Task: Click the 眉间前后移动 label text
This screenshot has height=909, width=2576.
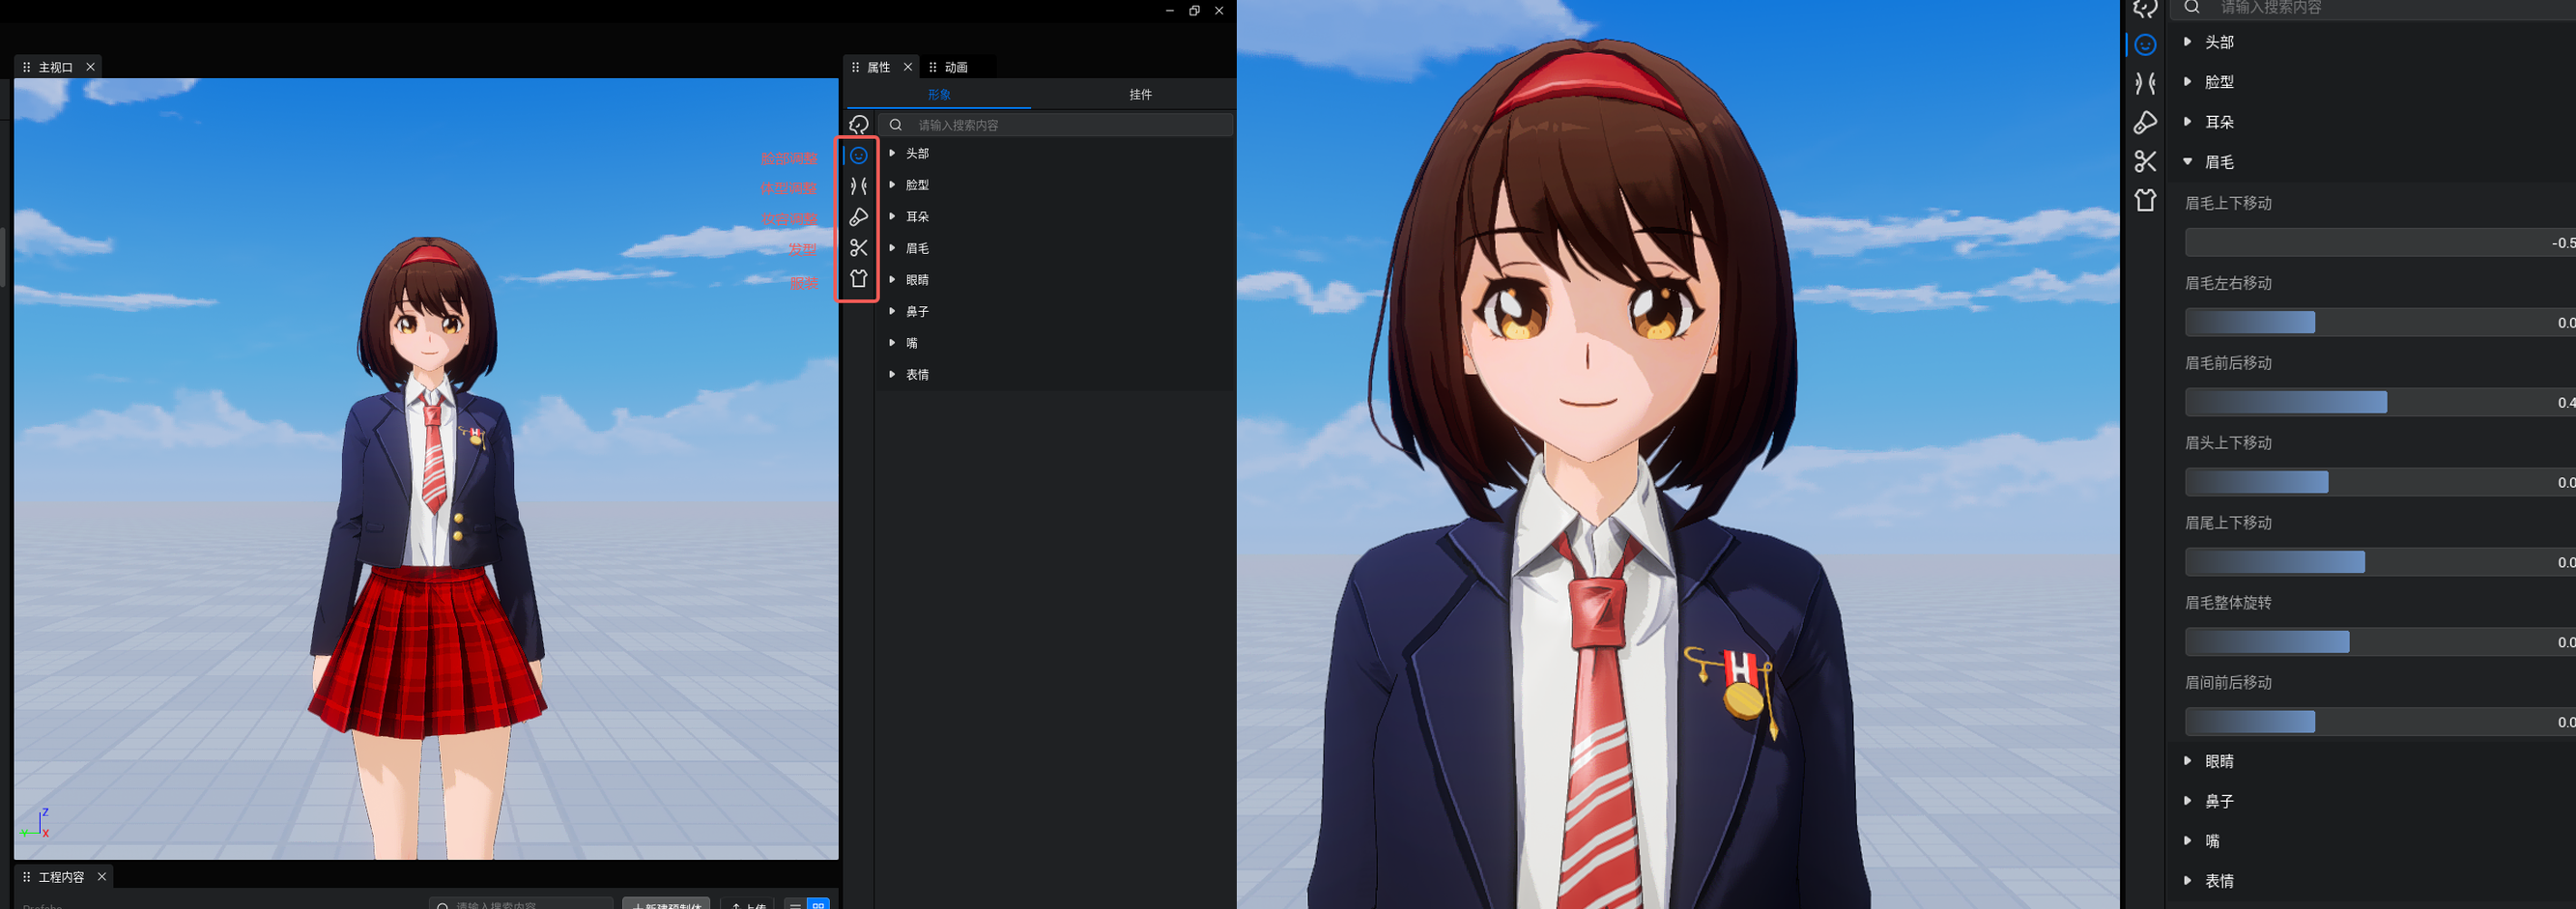Action: click(x=2228, y=683)
